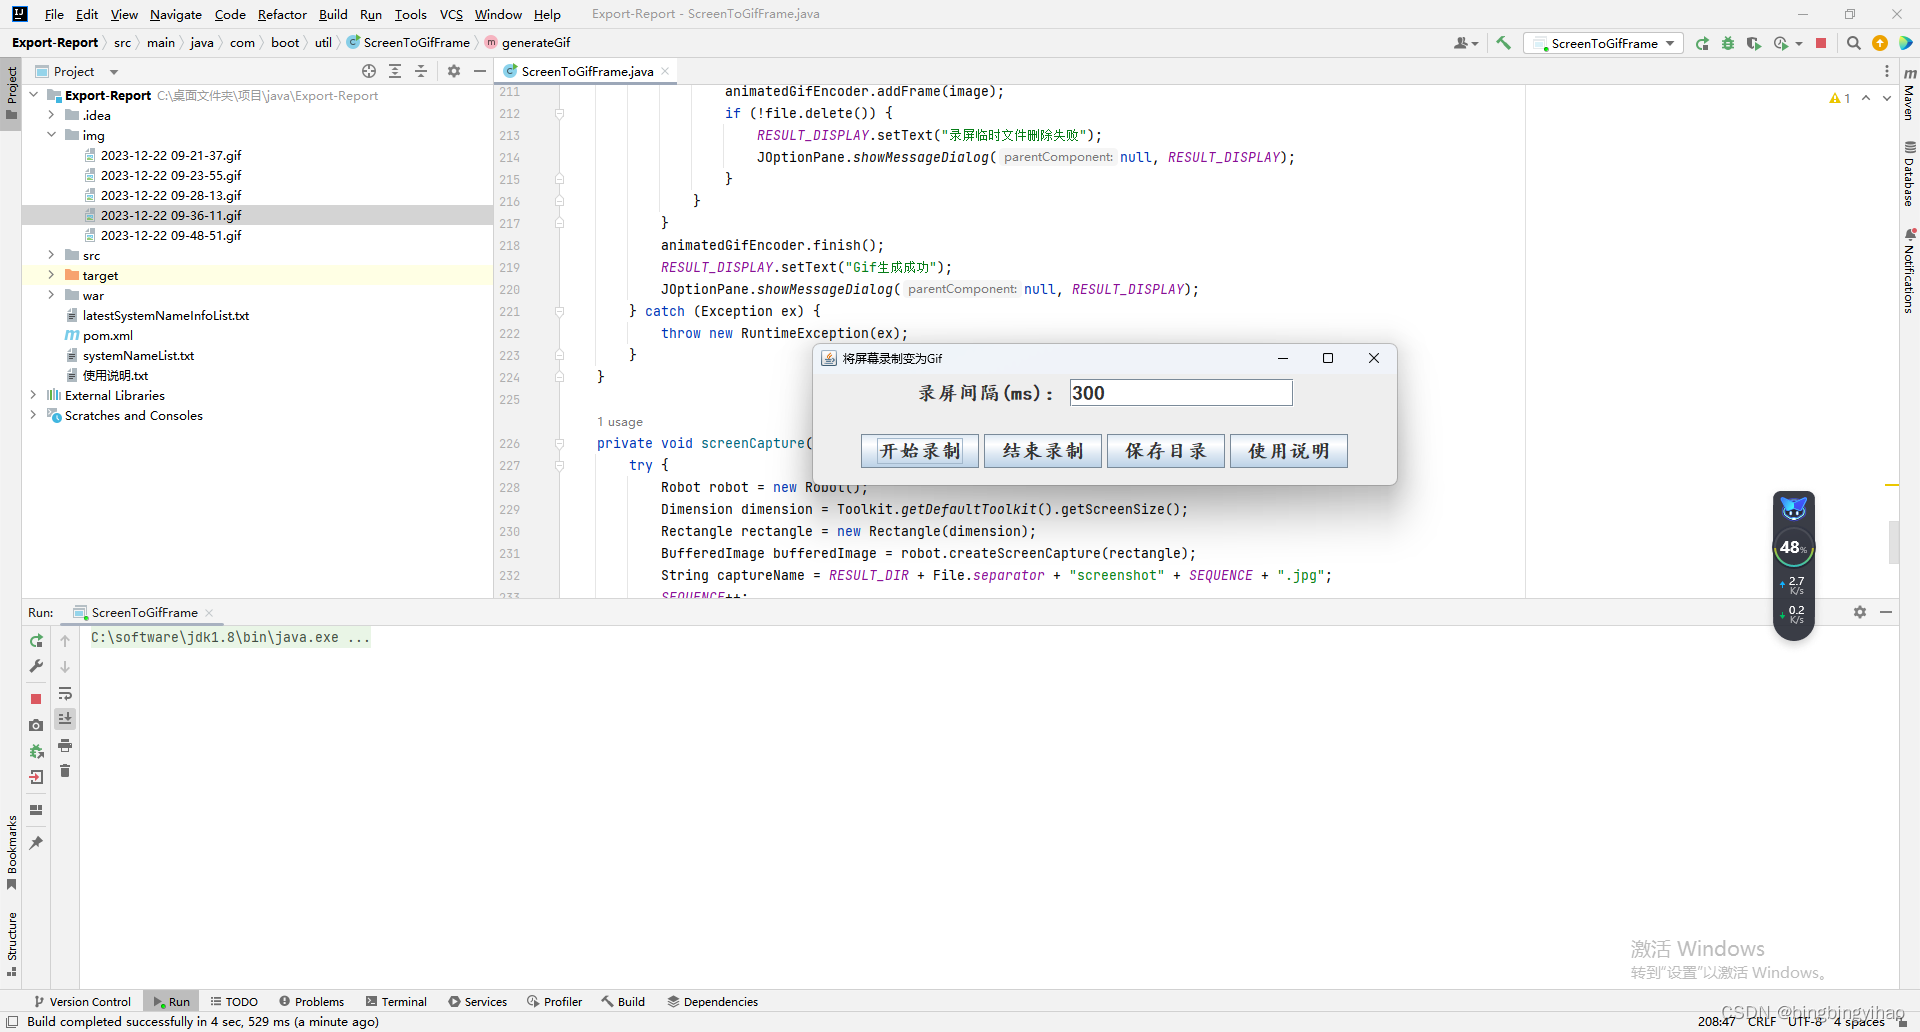1920x1032 pixels.
Task: Expand External Libraries node
Action: (x=34, y=395)
